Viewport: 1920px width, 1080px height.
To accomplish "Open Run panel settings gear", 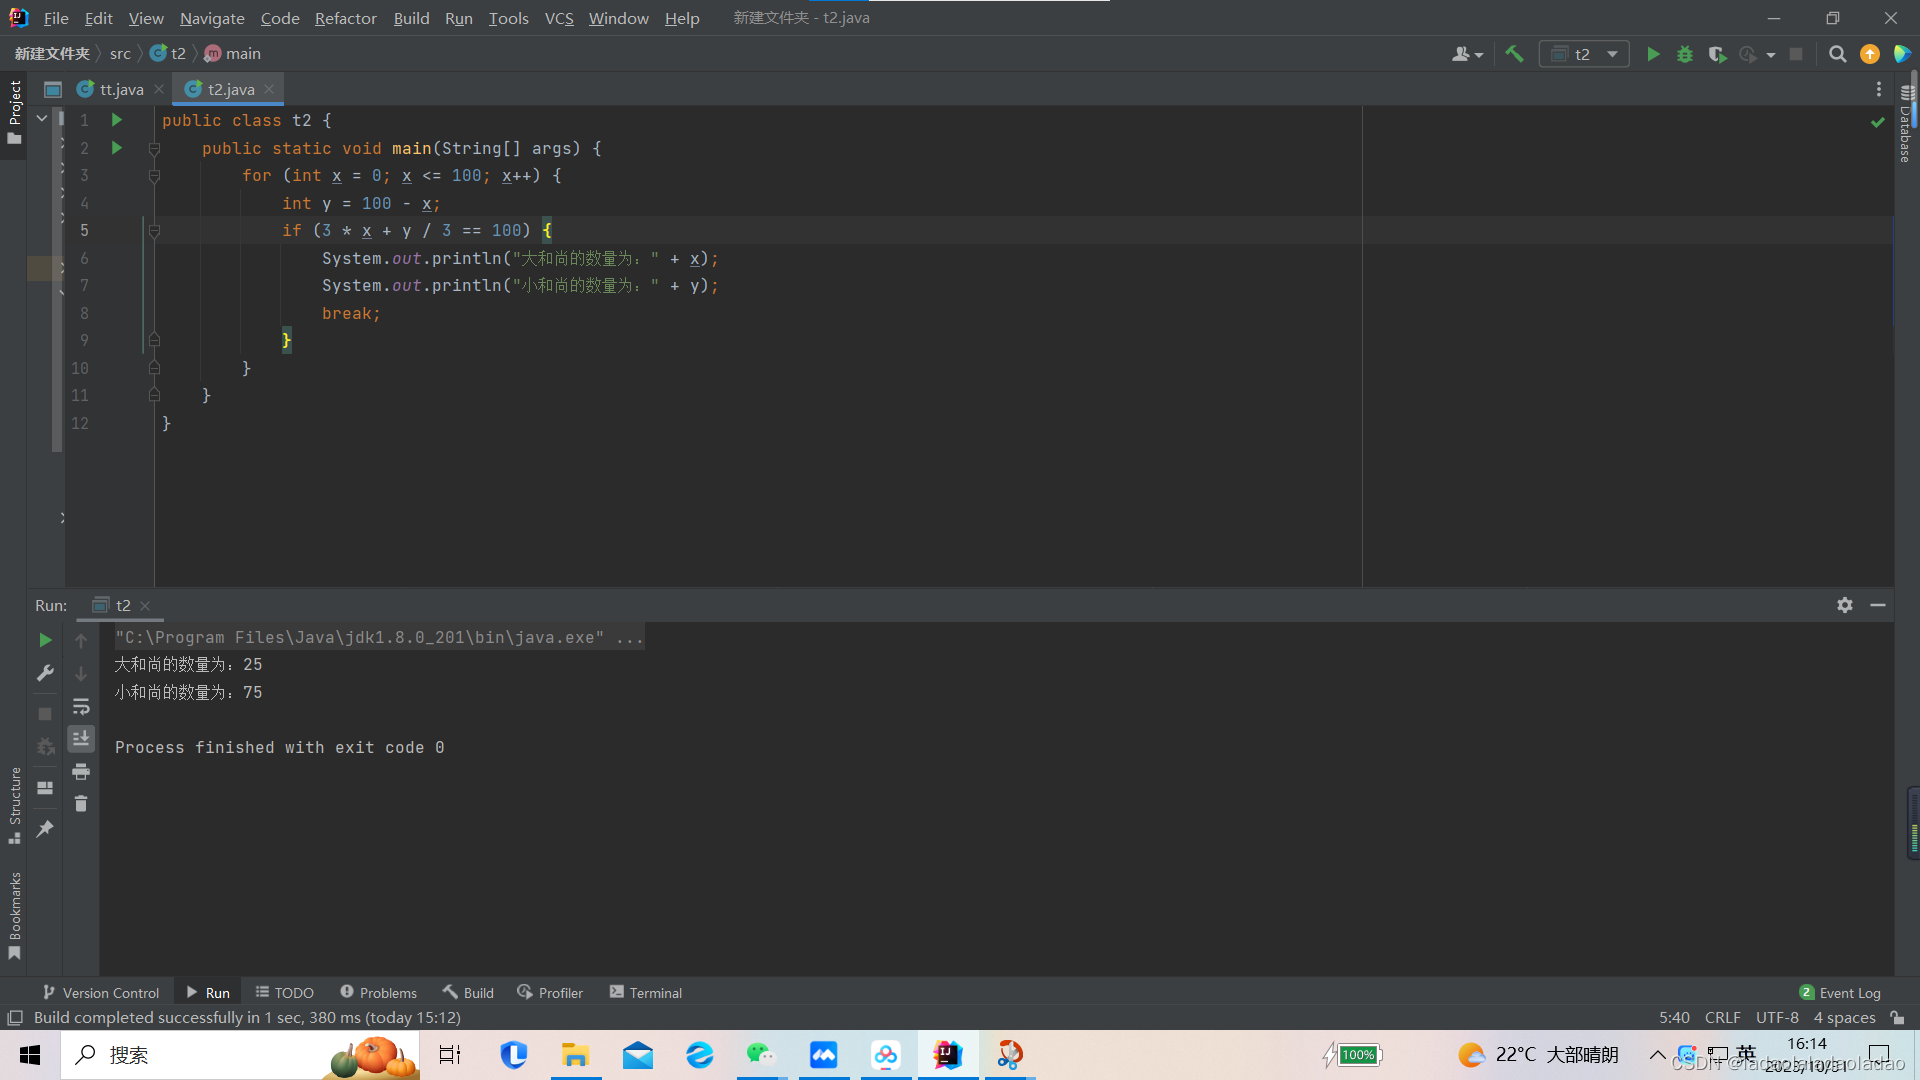I will 1845,605.
